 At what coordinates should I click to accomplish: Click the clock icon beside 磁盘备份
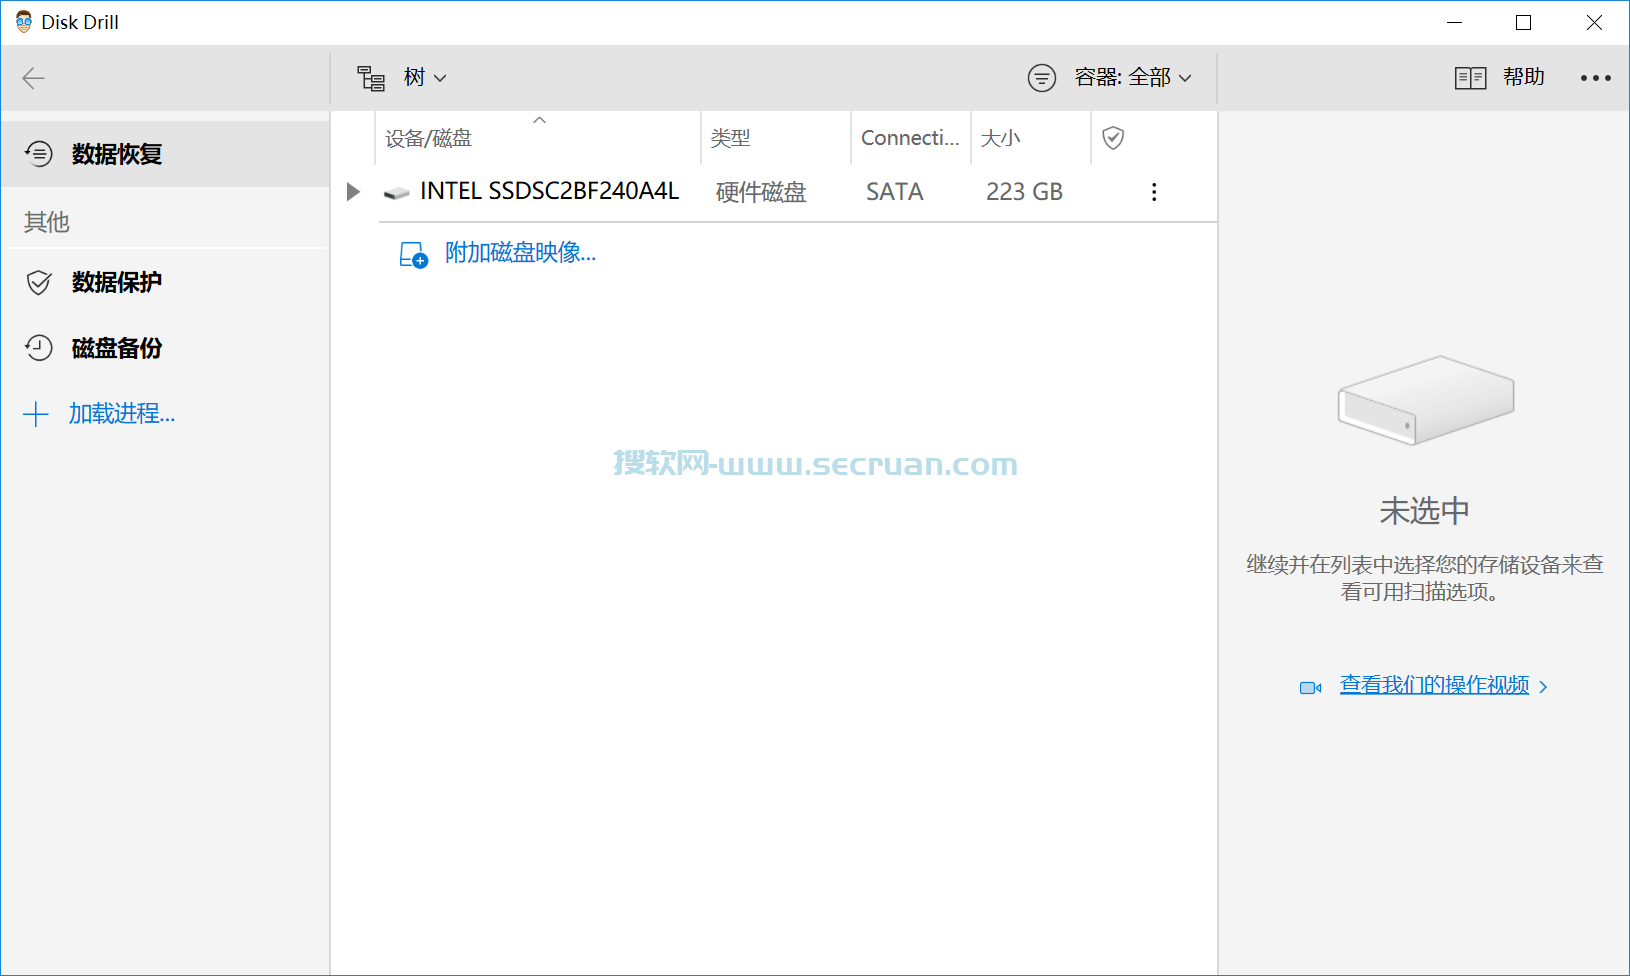(39, 348)
